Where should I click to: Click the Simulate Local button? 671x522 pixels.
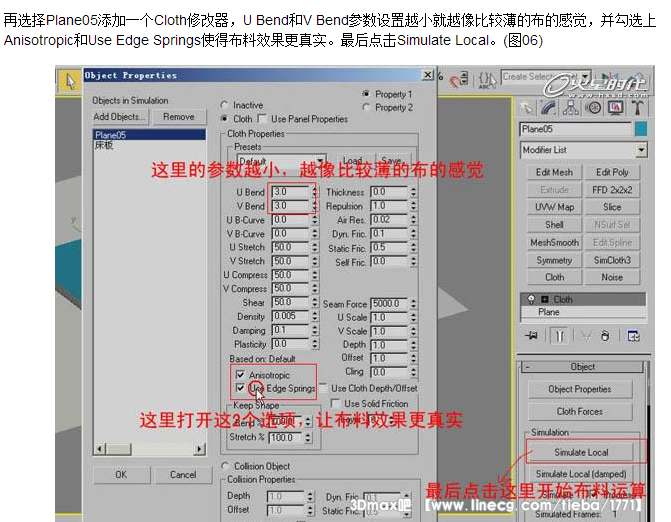click(x=583, y=452)
